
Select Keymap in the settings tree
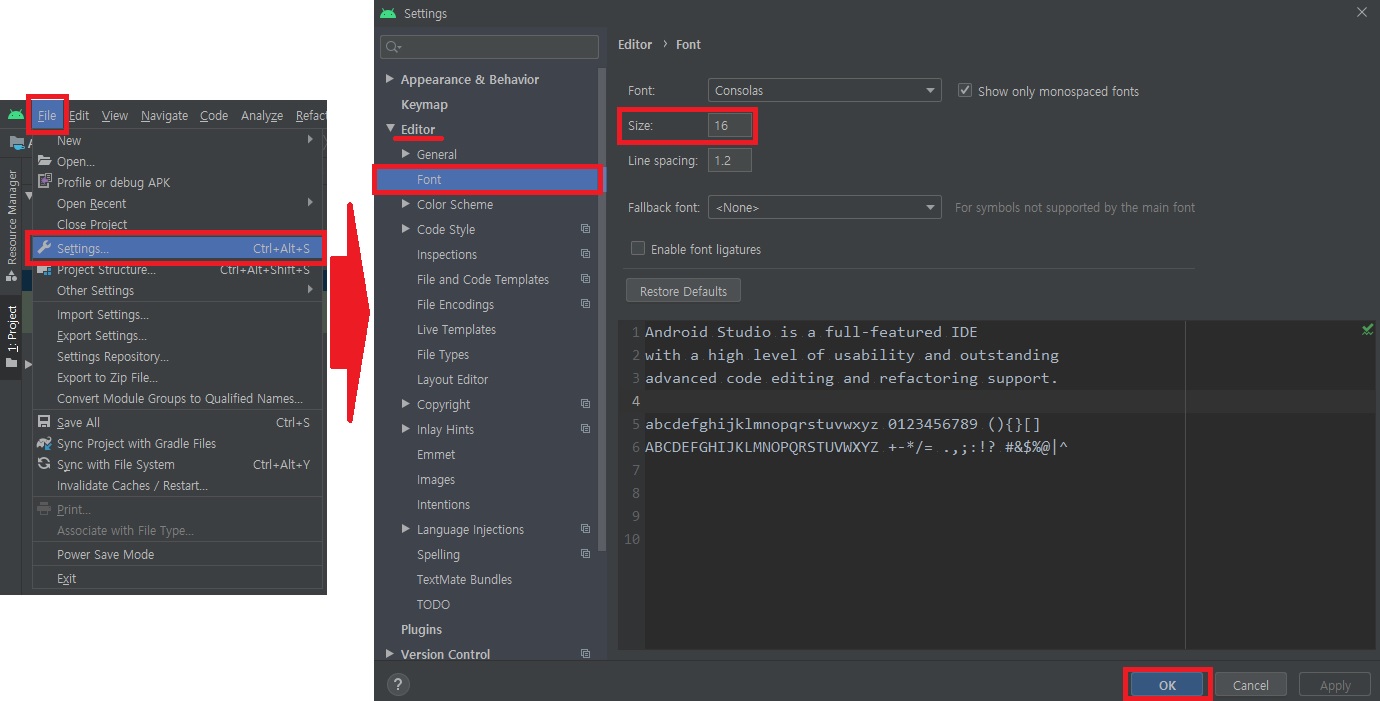click(424, 104)
